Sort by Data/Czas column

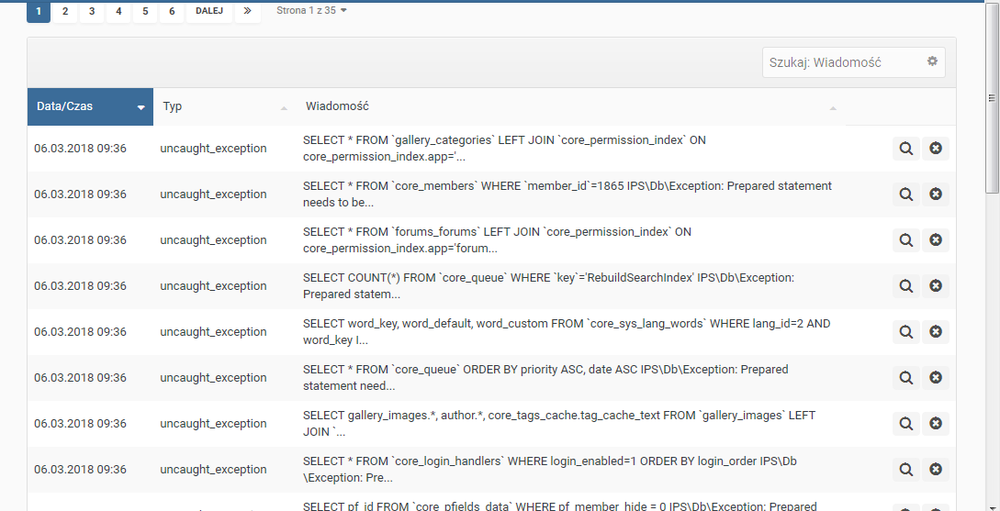pyautogui.click(x=90, y=106)
